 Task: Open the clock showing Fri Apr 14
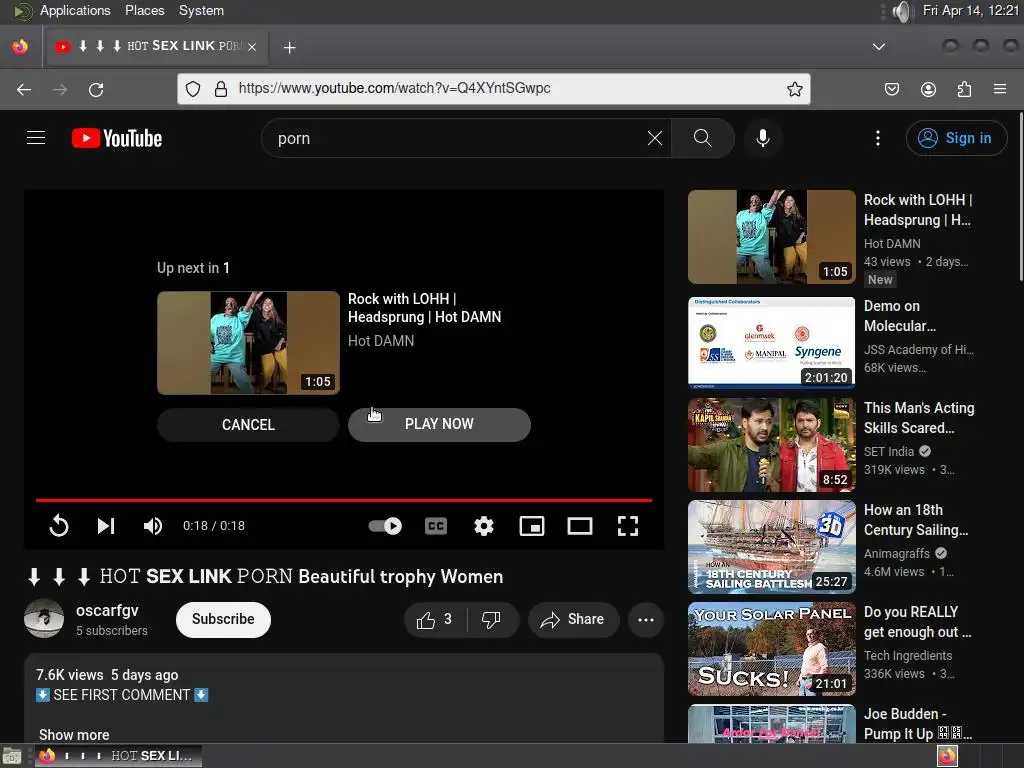[970, 10]
